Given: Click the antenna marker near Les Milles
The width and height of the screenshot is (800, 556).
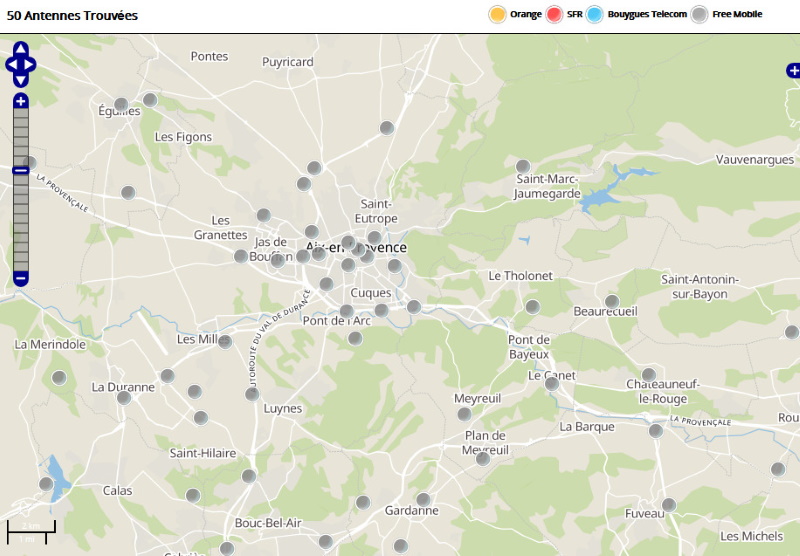Looking at the screenshot, I should pos(225,341).
